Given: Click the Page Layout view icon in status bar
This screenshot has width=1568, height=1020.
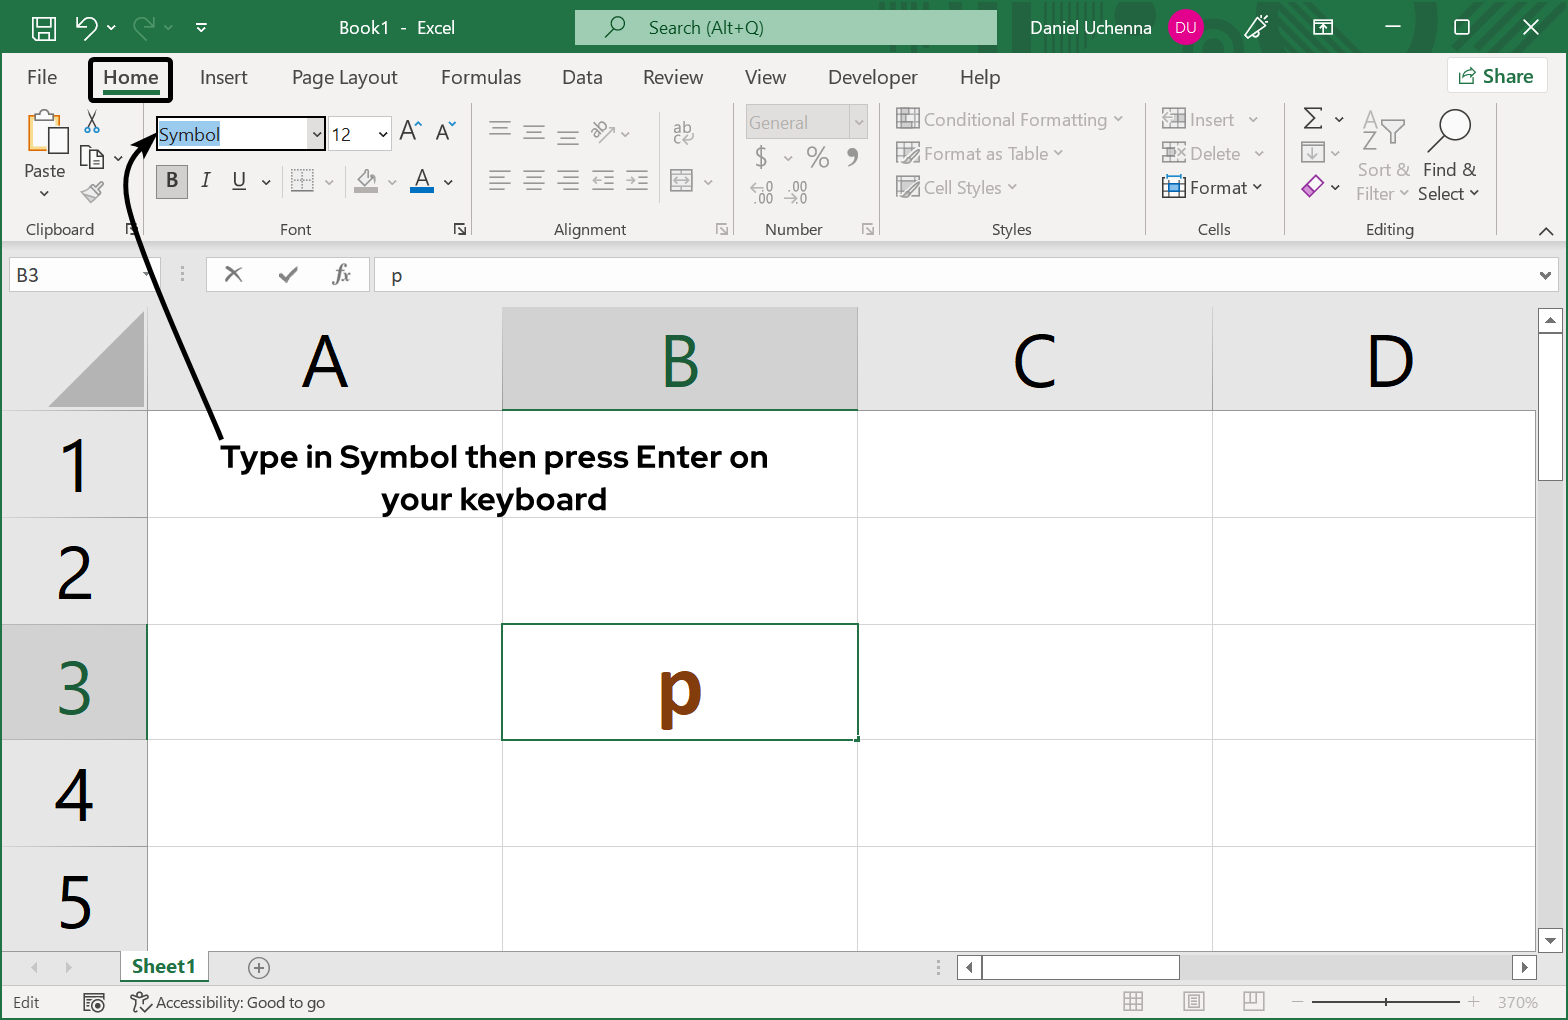Looking at the screenshot, I should coord(1193,1002).
